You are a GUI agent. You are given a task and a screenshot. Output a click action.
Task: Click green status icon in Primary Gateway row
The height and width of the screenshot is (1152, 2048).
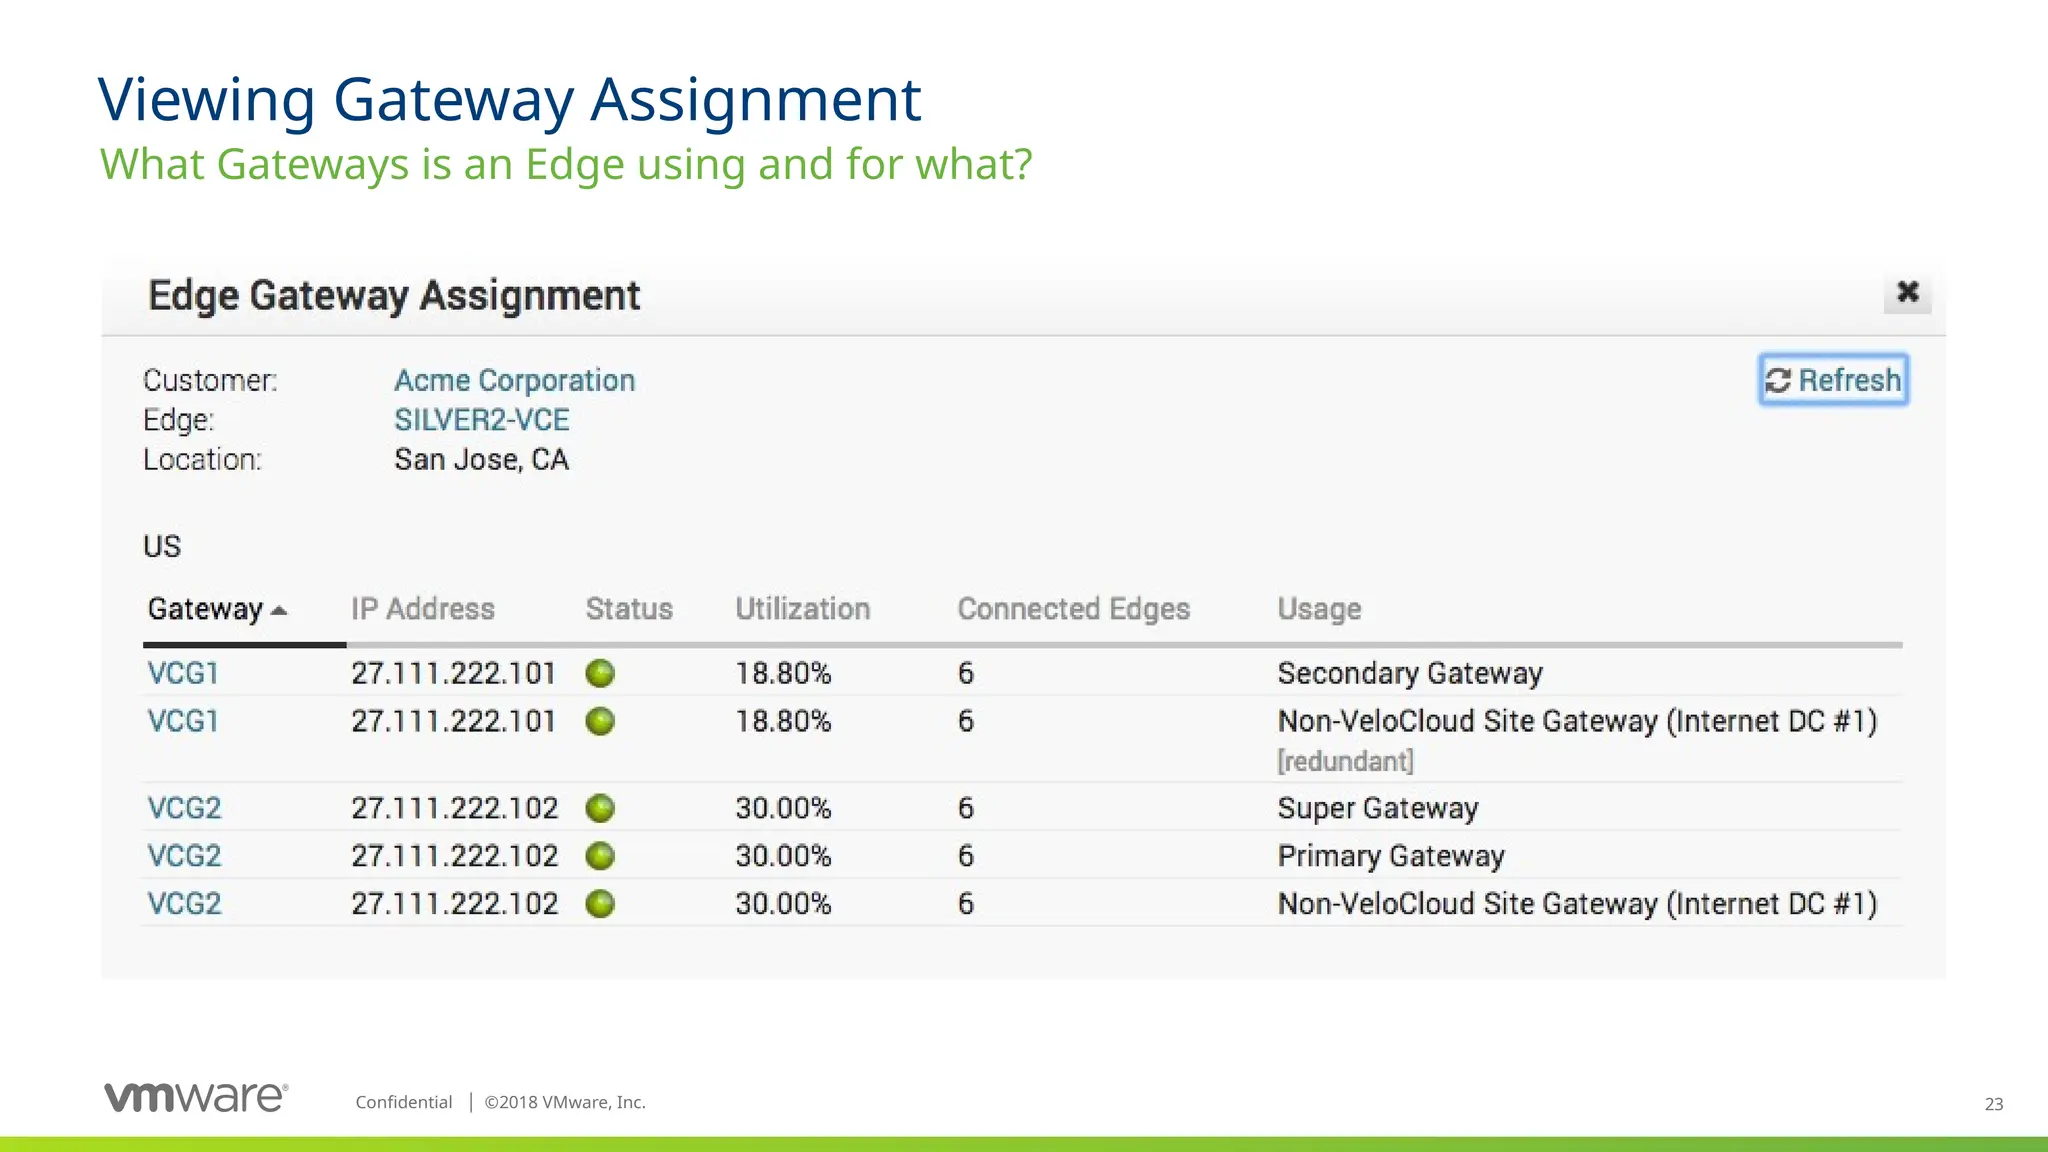(600, 856)
